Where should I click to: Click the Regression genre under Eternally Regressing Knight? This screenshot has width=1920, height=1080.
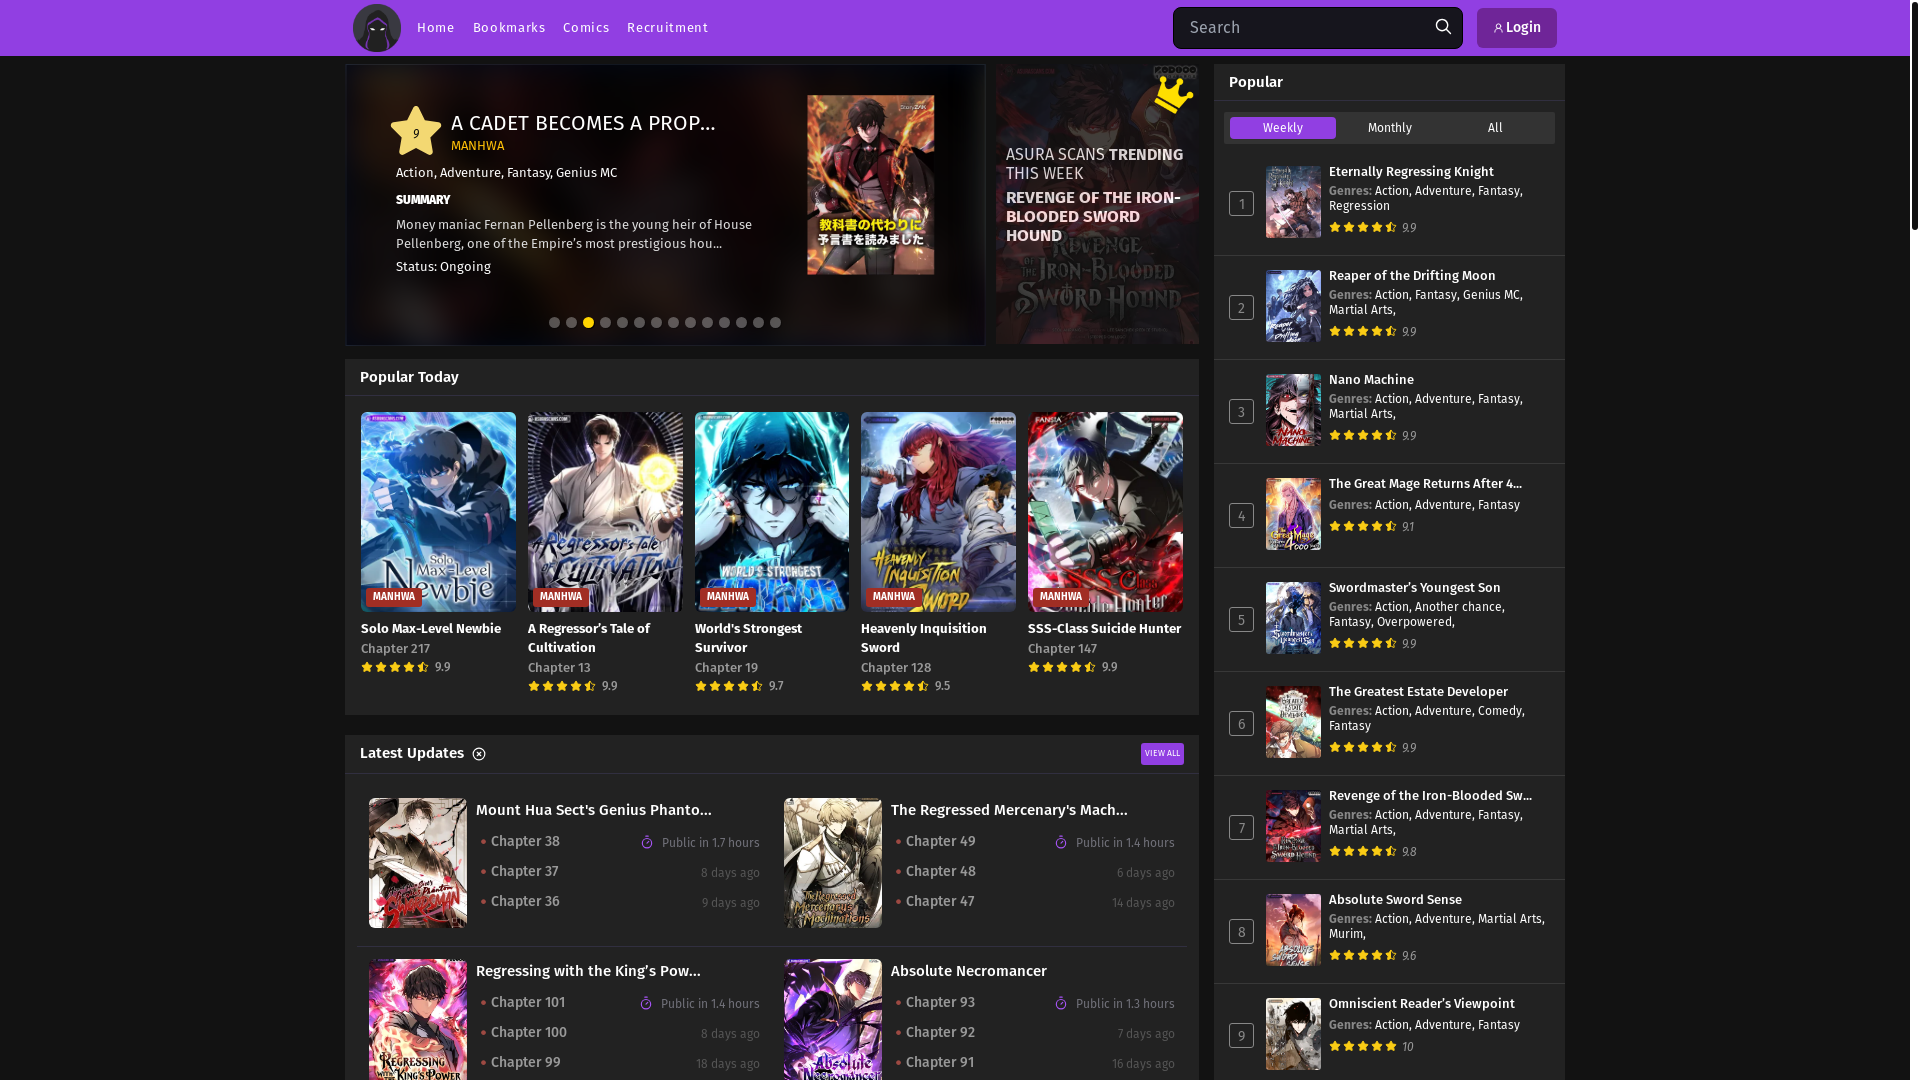(1359, 206)
